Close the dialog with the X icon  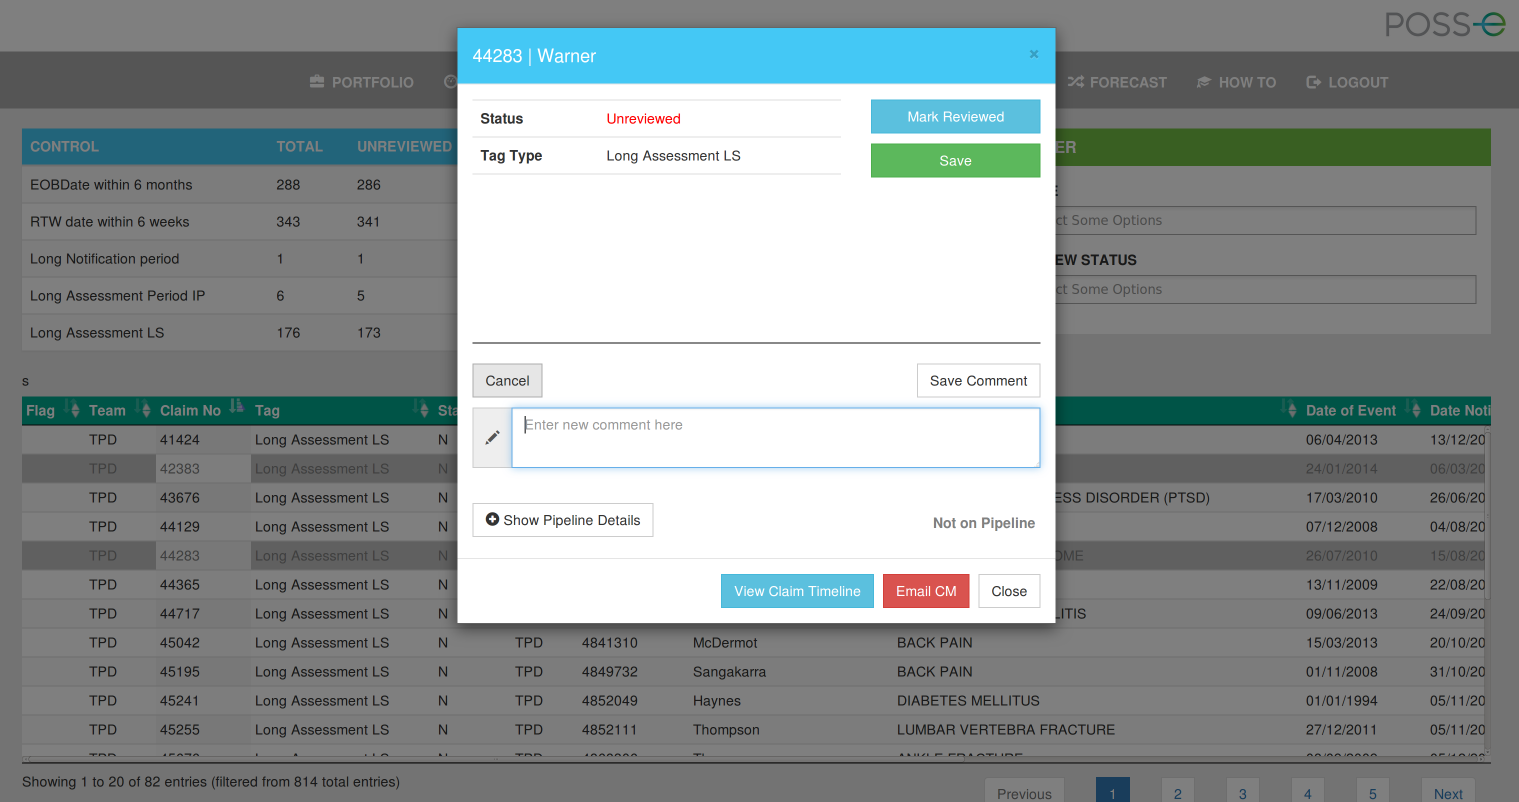pyautogui.click(x=1034, y=55)
